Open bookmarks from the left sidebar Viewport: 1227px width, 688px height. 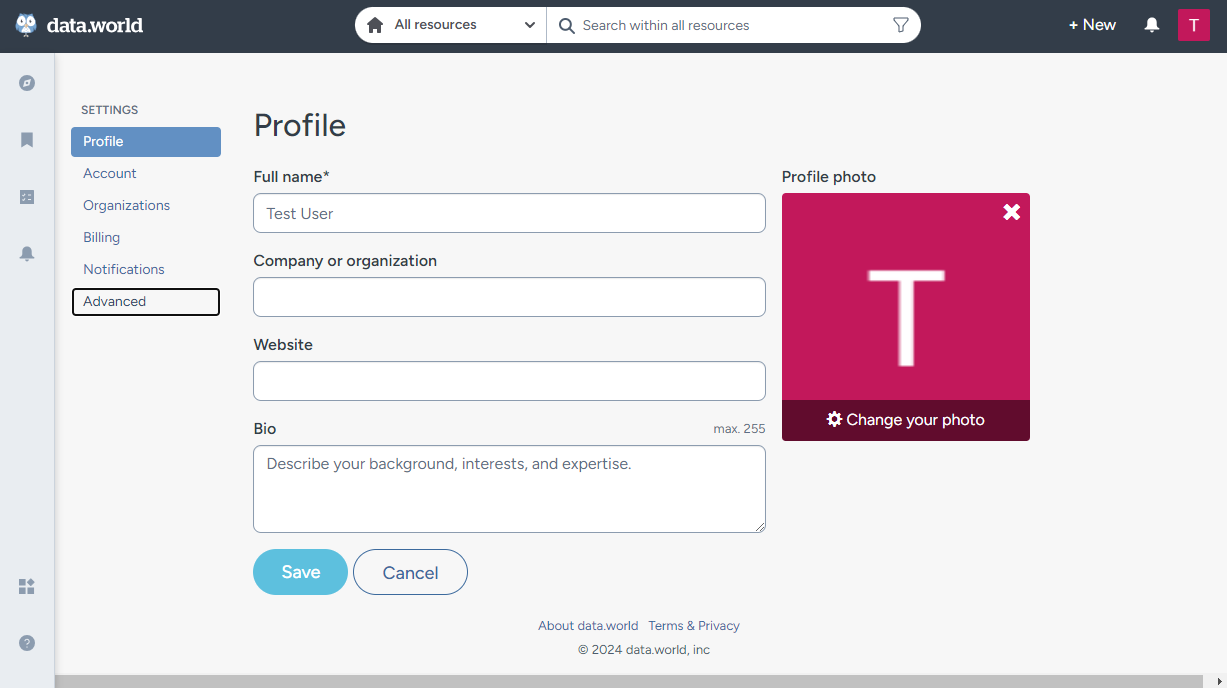coord(27,140)
